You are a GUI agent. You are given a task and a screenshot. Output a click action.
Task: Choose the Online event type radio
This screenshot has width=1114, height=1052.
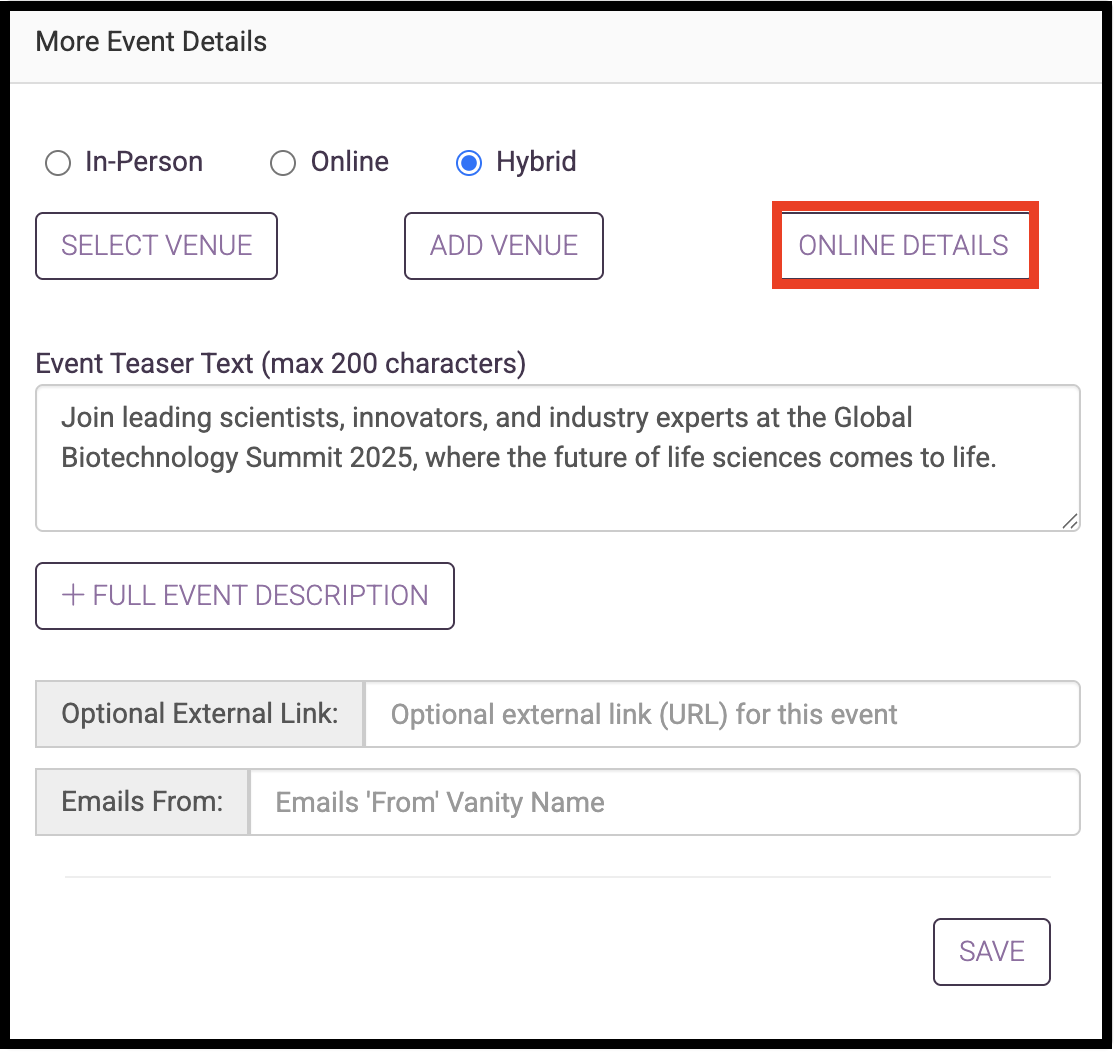(x=283, y=163)
